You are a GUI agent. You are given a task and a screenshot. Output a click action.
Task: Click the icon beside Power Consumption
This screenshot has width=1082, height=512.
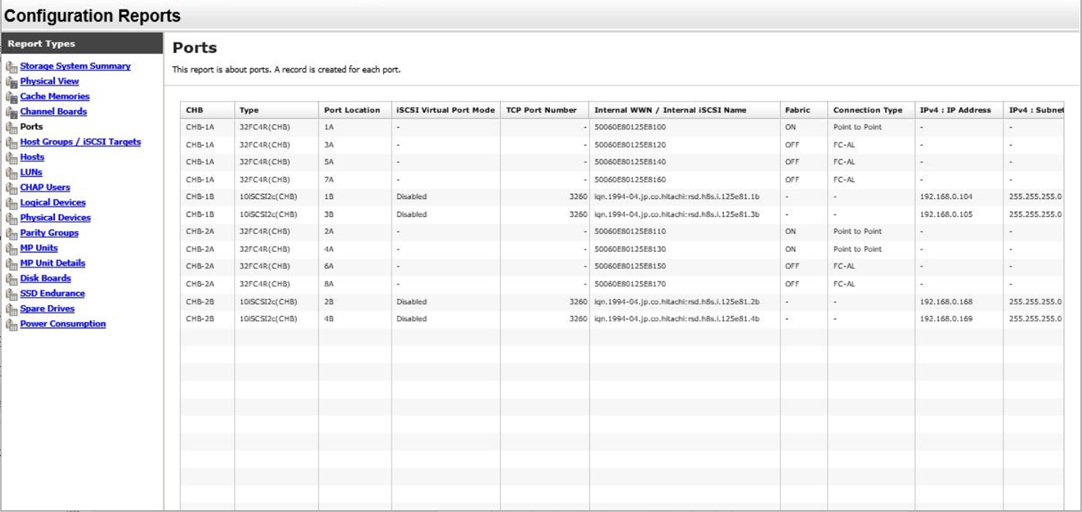click(x=12, y=324)
